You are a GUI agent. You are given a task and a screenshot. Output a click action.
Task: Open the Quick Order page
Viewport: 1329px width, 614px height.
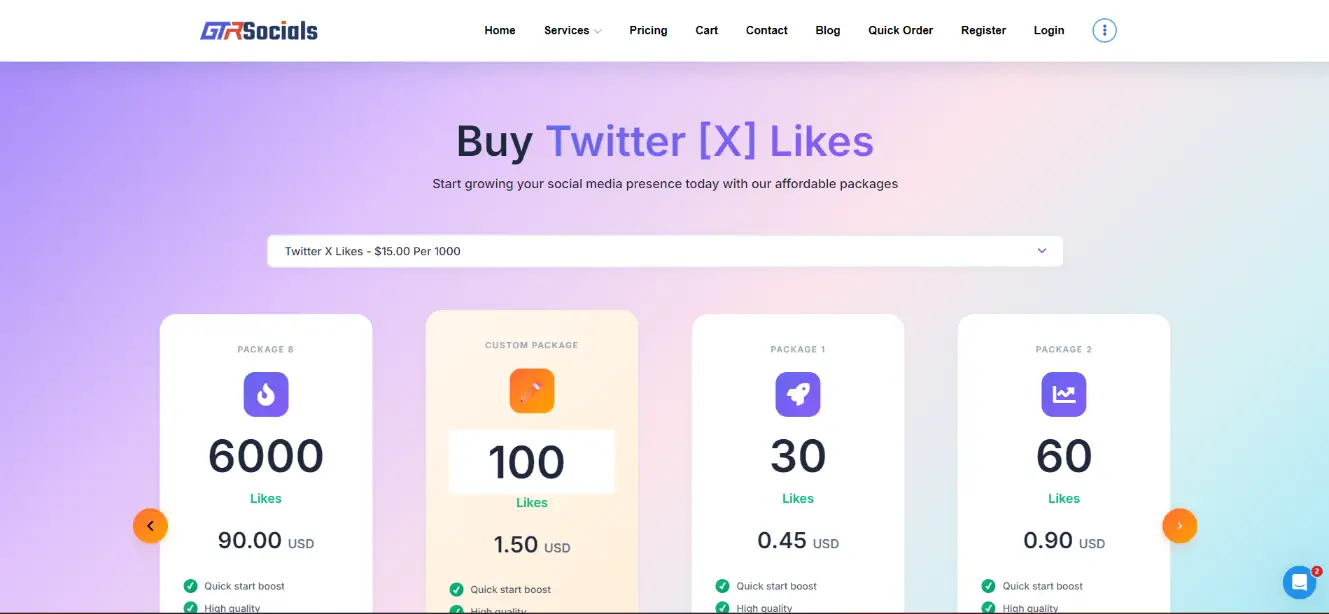[900, 30]
